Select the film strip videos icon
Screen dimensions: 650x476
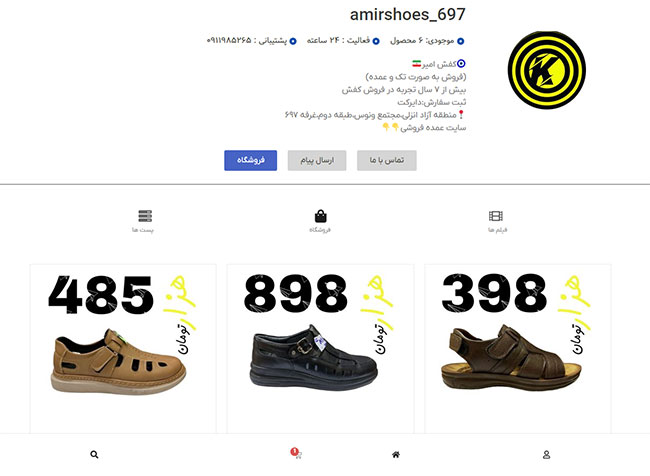pyautogui.click(x=496, y=216)
